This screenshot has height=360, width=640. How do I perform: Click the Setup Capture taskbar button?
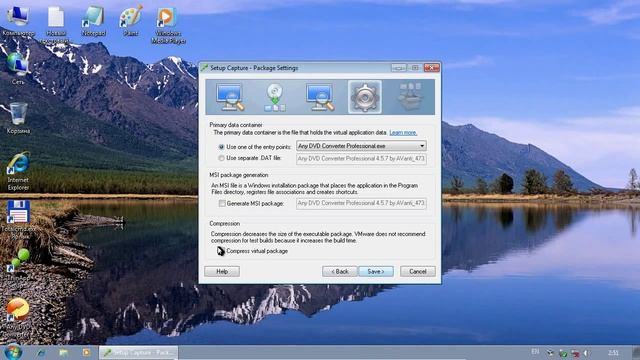(x=138, y=352)
